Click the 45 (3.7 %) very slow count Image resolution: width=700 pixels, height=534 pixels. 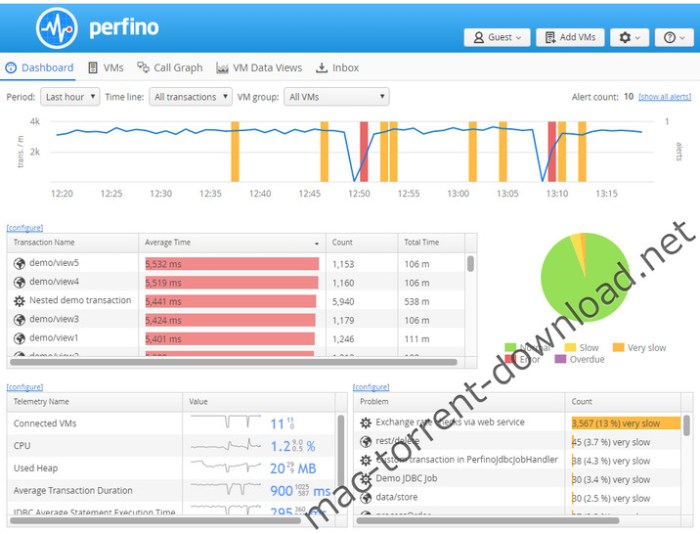coord(611,442)
